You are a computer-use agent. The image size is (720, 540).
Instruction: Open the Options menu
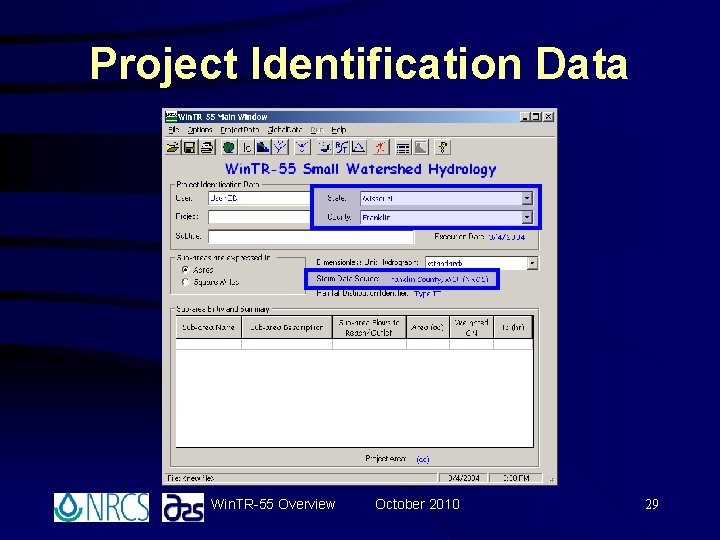(x=200, y=130)
